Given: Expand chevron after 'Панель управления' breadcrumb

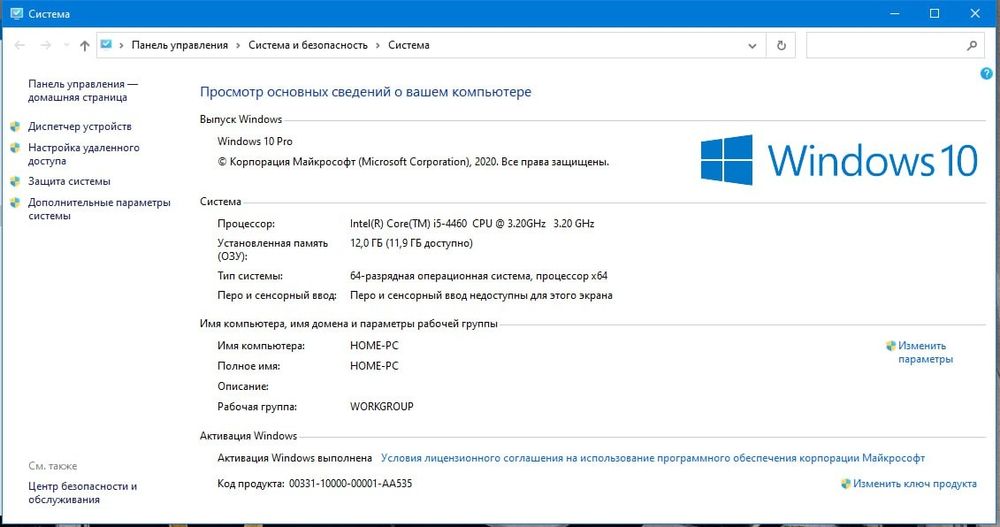Looking at the screenshot, I should (x=238, y=45).
